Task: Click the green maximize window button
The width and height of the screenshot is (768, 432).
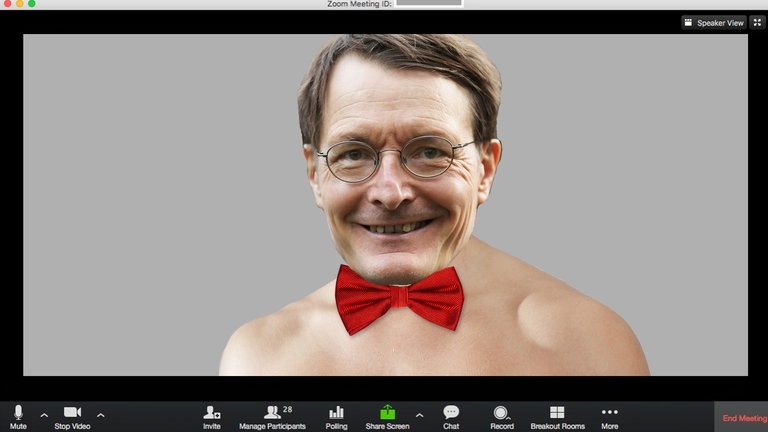Action: 31,3
